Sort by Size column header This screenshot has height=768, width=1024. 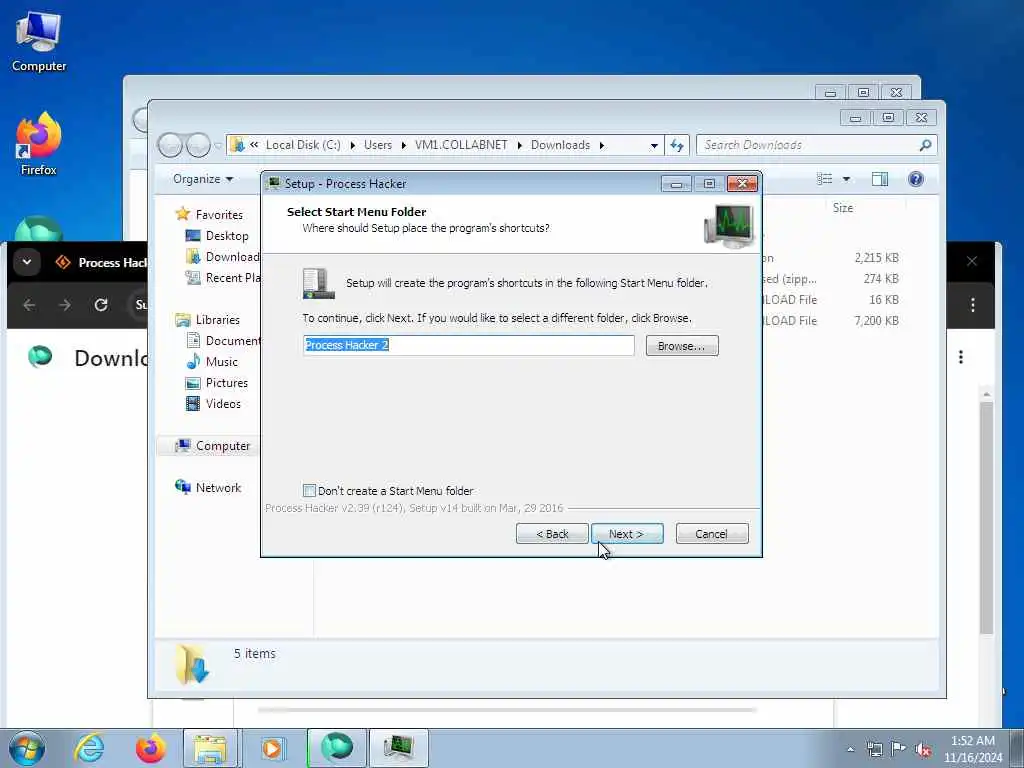[842, 208]
